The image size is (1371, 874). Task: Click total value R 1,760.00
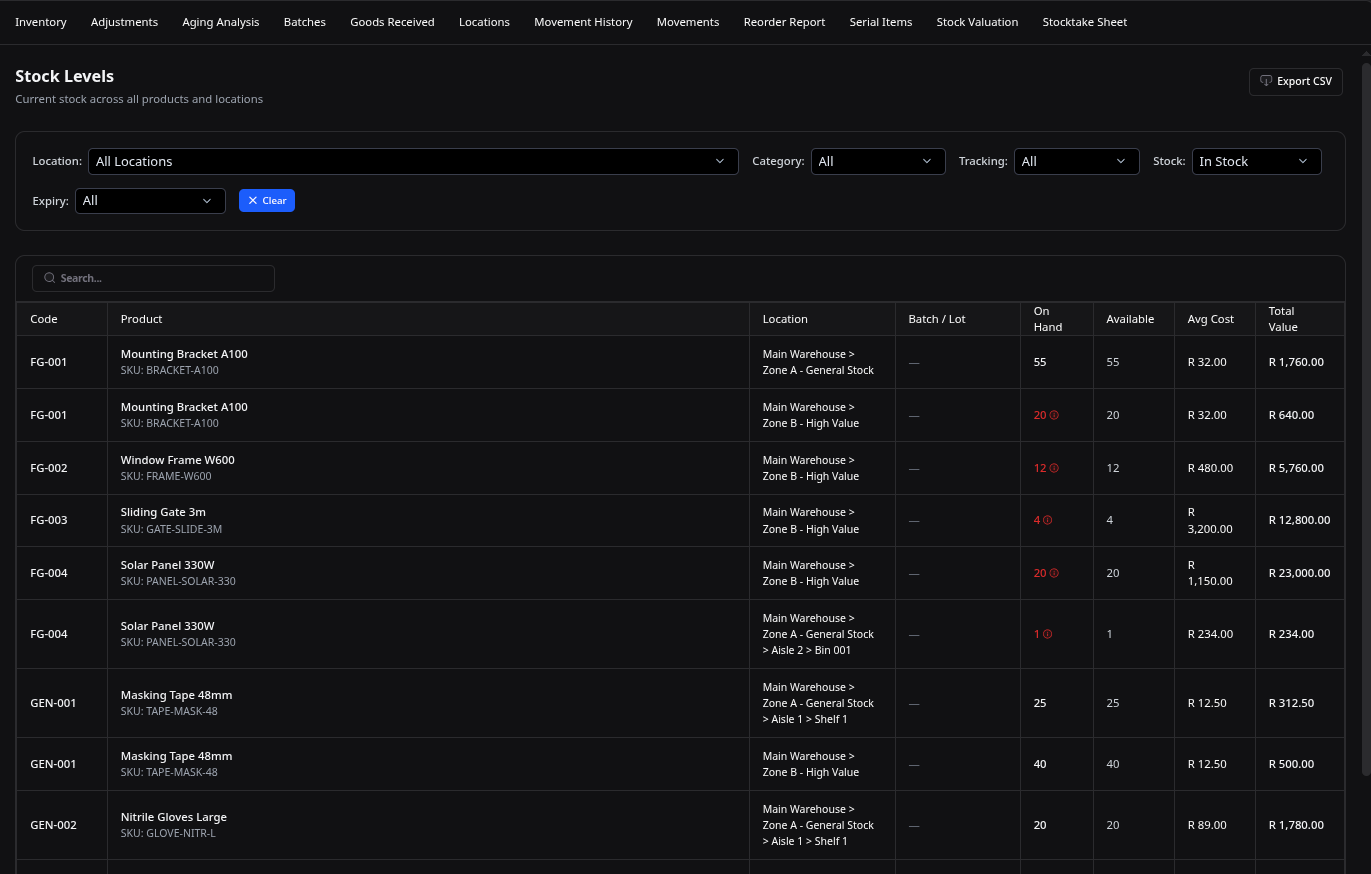coord(1296,362)
